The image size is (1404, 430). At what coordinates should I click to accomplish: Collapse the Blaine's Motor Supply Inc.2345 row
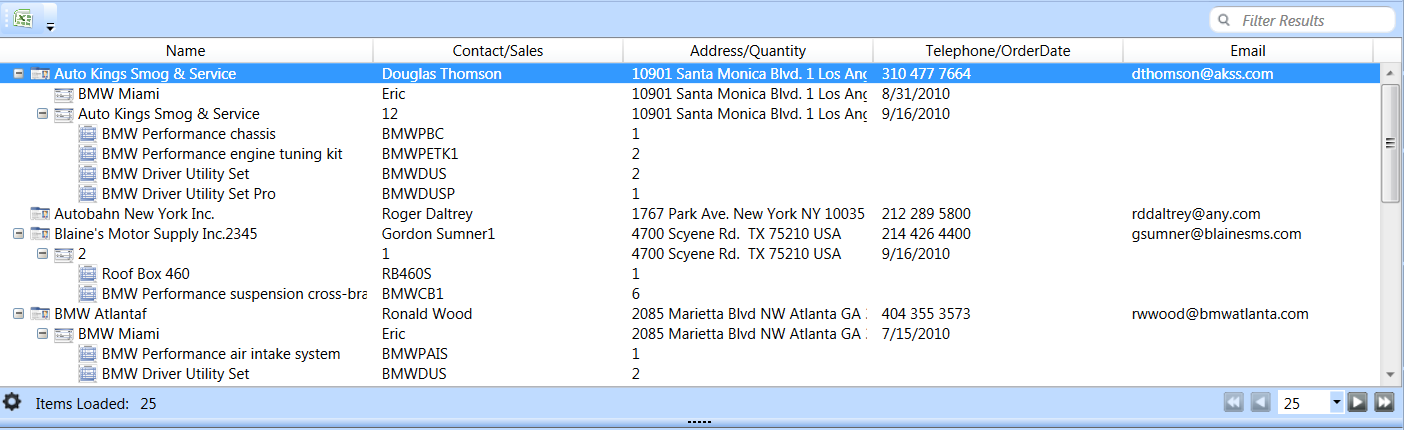[x=18, y=234]
